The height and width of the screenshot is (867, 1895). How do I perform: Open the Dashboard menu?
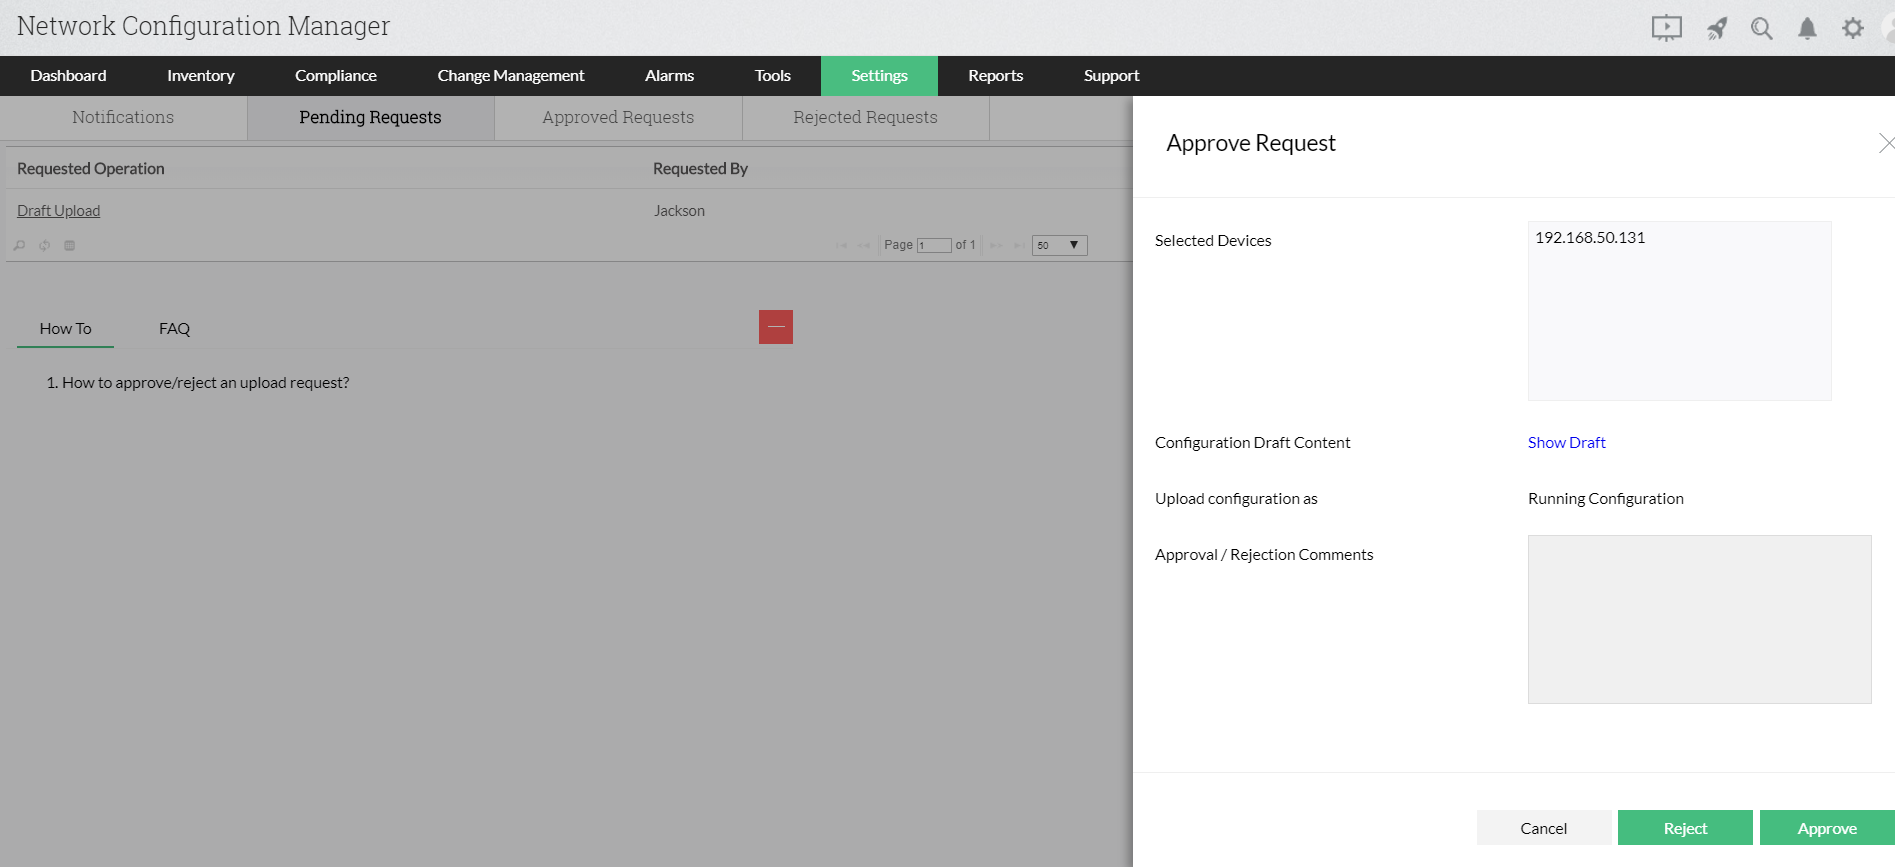pos(68,76)
